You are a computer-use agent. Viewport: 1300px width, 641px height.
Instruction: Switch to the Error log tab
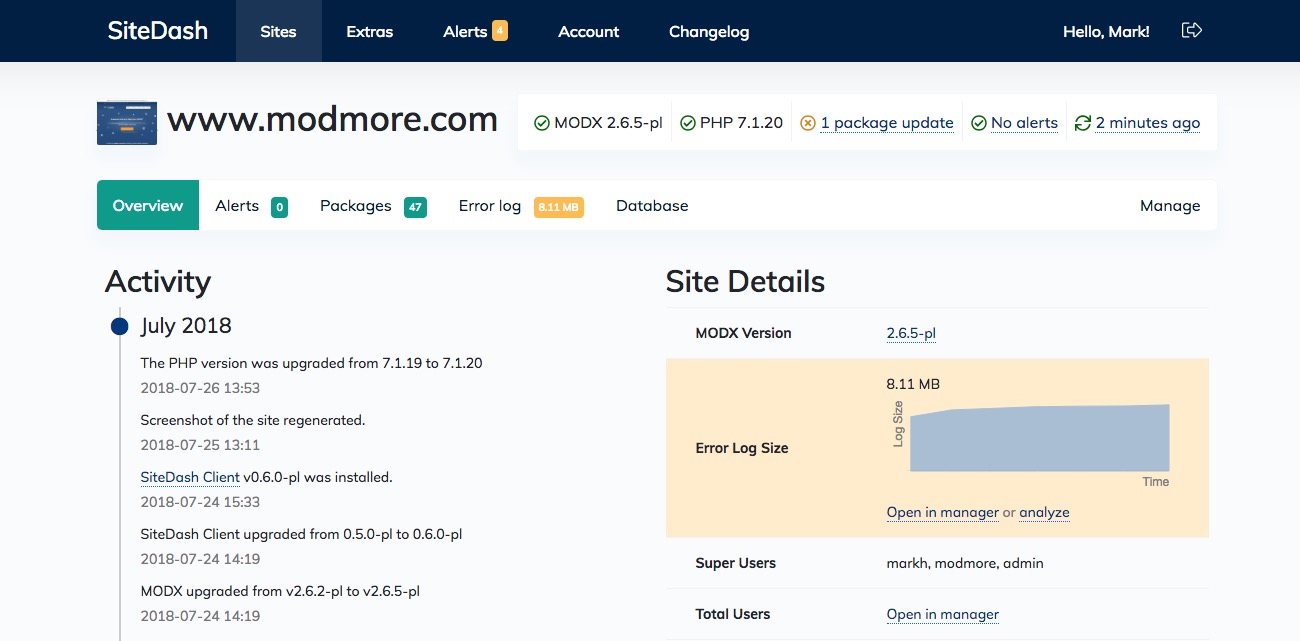pos(489,205)
